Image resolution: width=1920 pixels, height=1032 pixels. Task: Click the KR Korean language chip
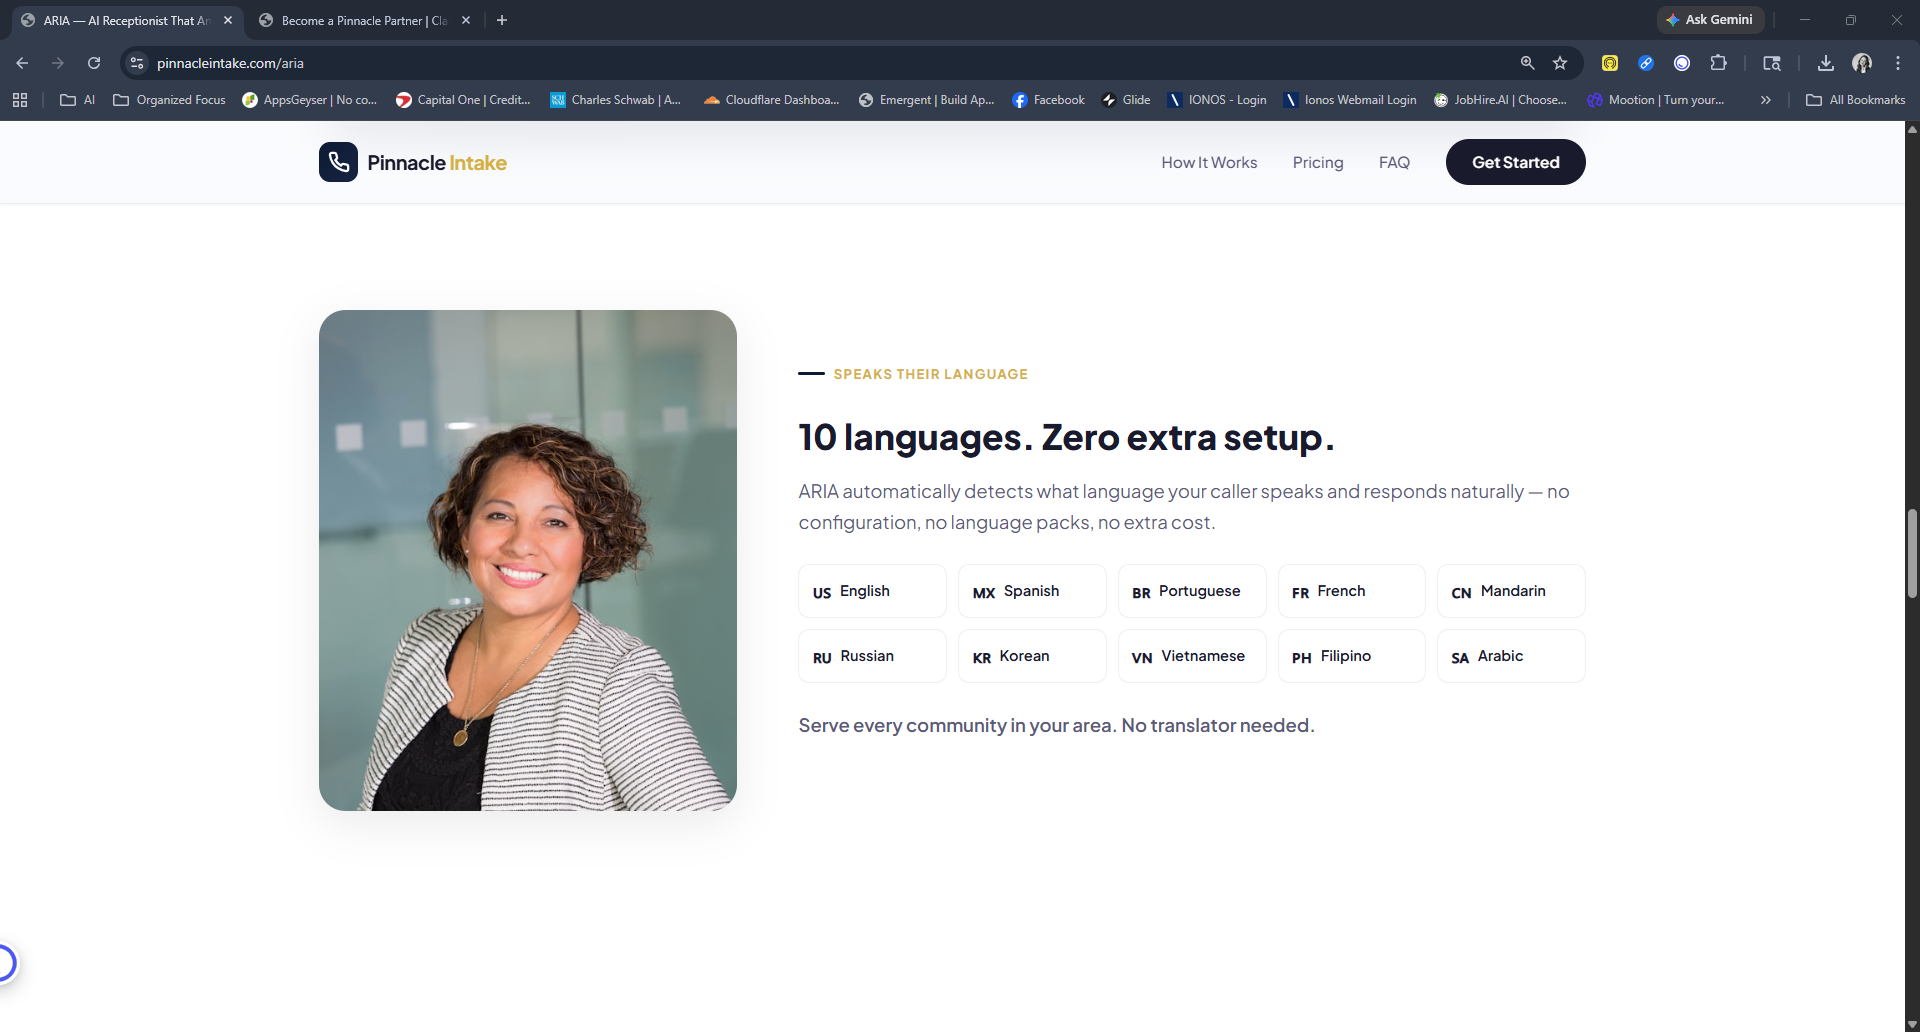tap(1032, 656)
